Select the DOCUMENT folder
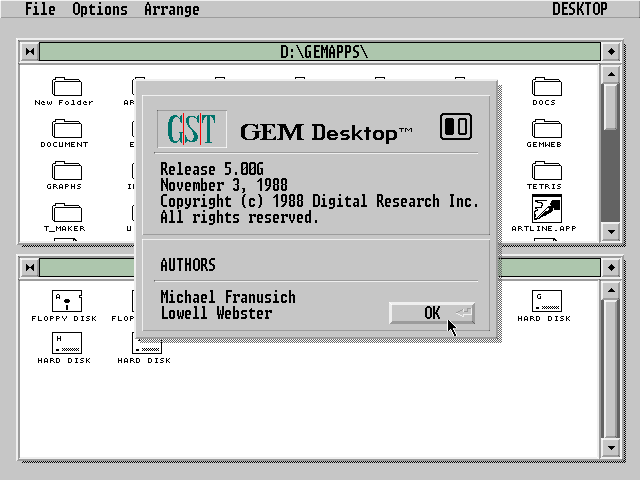The height and width of the screenshot is (480, 640). [67, 129]
